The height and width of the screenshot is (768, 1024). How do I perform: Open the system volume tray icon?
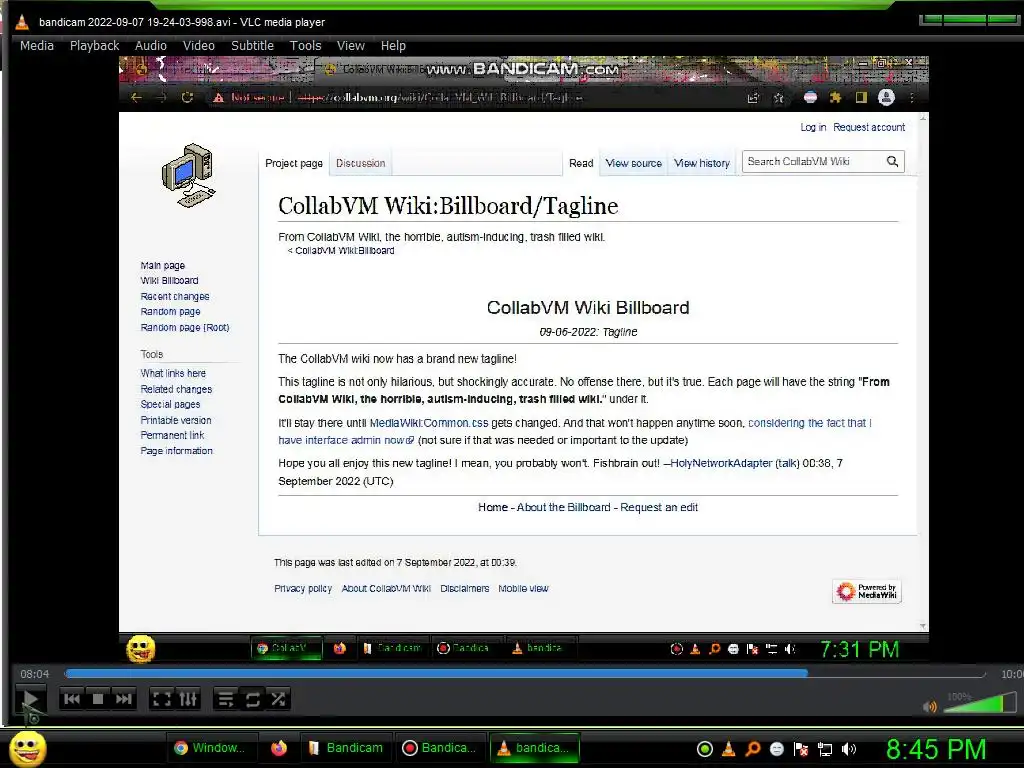pyautogui.click(x=849, y=749)
